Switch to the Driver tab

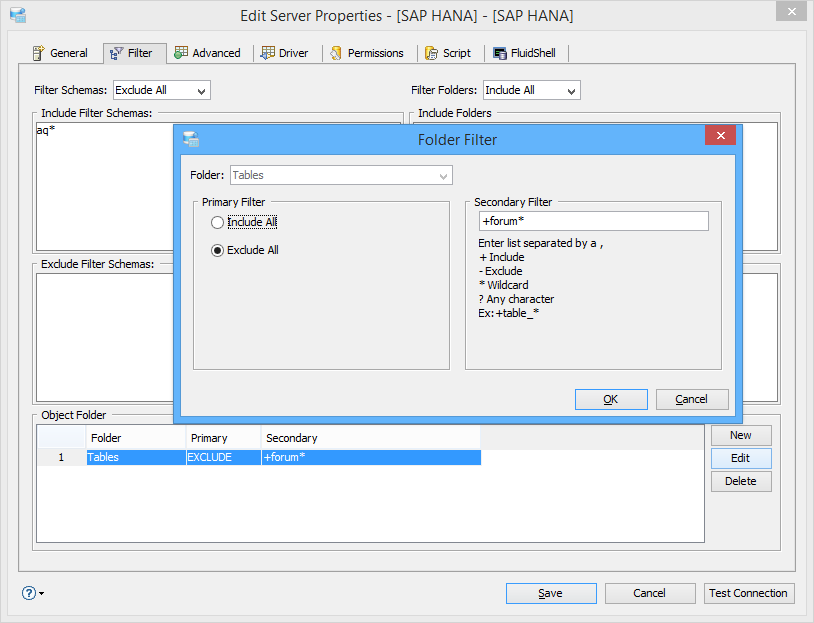point(284,53)
